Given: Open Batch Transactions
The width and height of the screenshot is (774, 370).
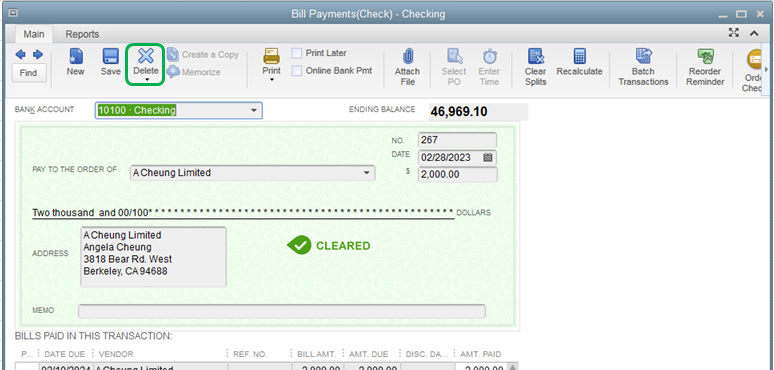Looking at the screenshot, I should click(643, 67).
